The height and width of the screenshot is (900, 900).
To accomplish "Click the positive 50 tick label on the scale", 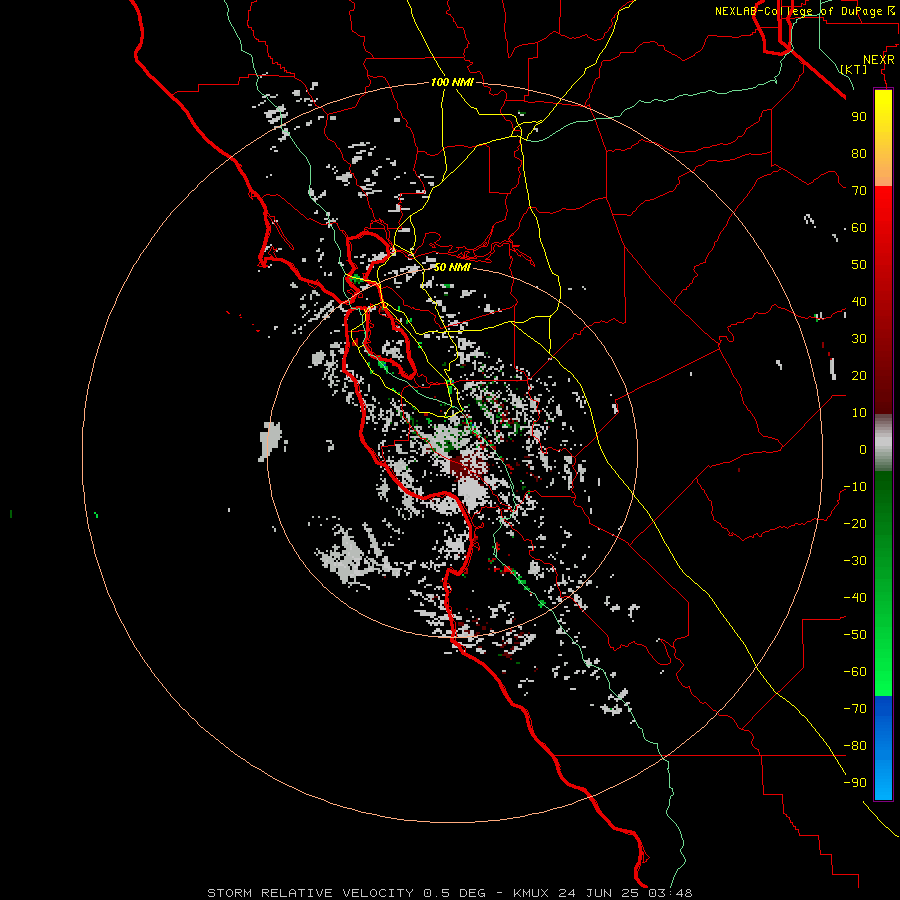I will point(859,265).
